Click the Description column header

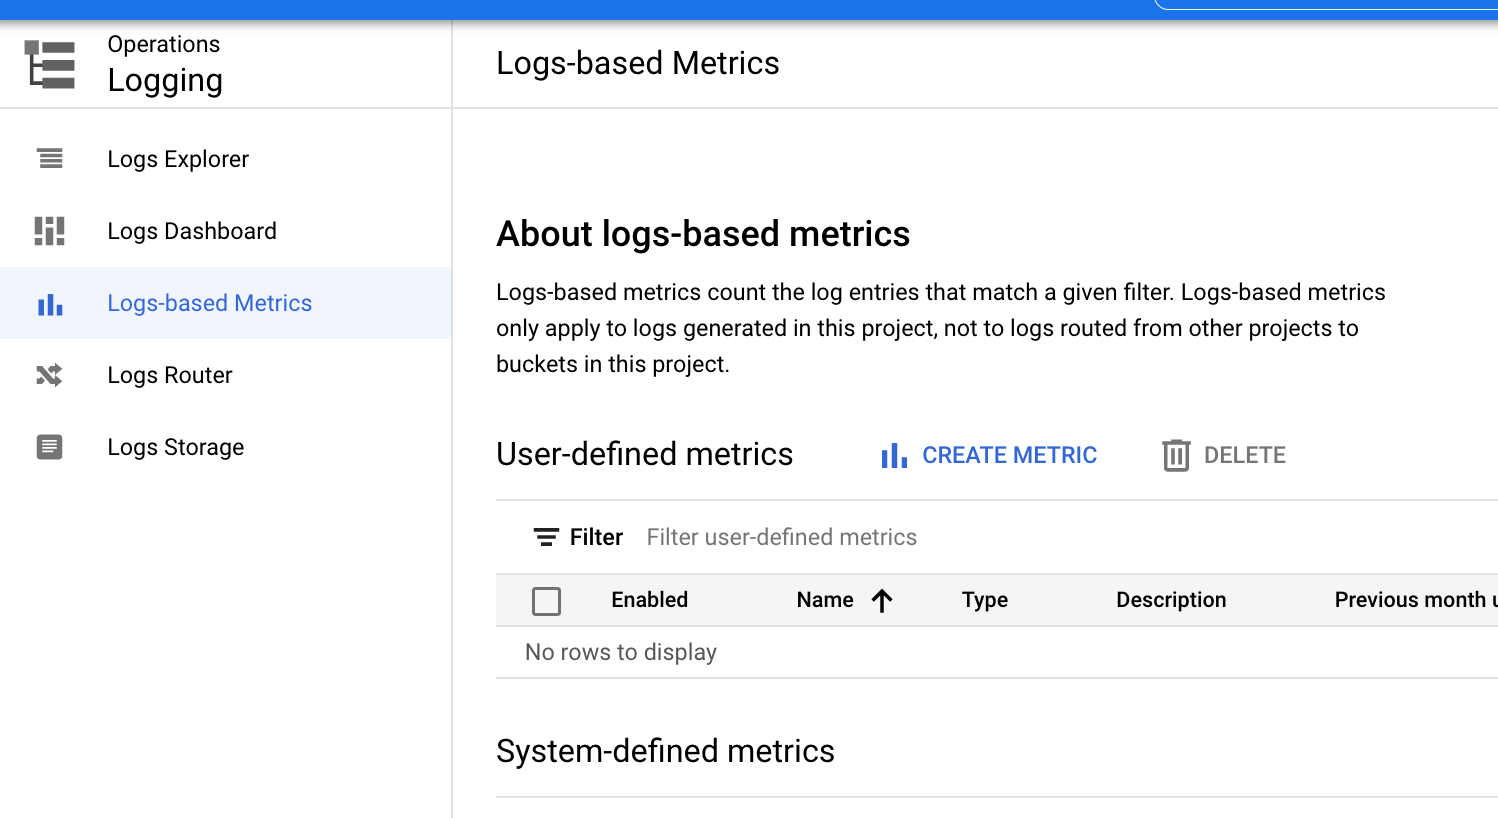coord(1171,600)
